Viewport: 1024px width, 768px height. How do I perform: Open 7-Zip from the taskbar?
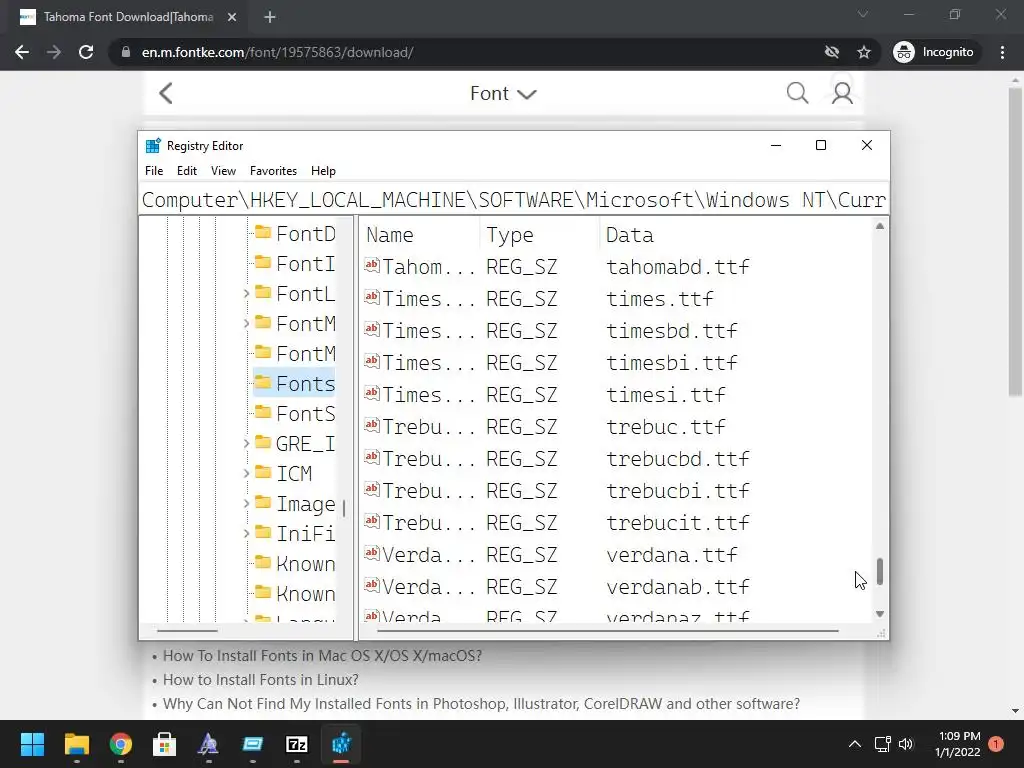[x=296, y=744]
